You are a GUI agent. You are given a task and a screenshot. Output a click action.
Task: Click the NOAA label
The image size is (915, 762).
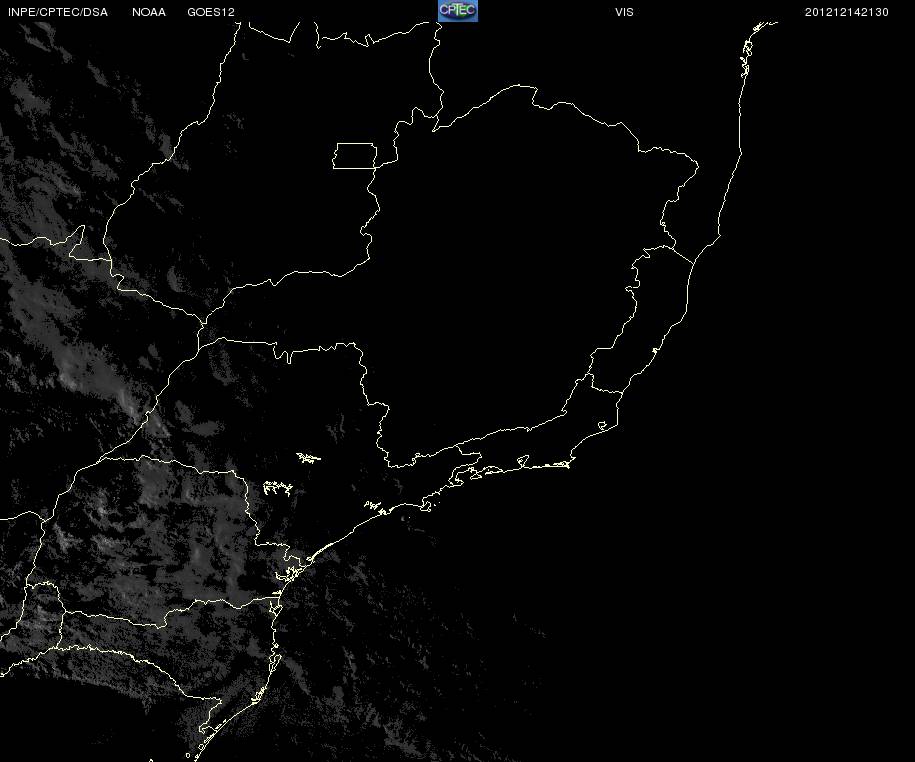149,12
